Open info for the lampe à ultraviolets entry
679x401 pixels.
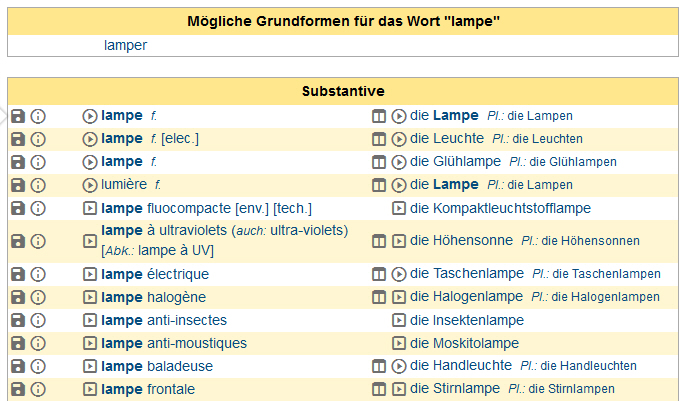coord(38,241)
